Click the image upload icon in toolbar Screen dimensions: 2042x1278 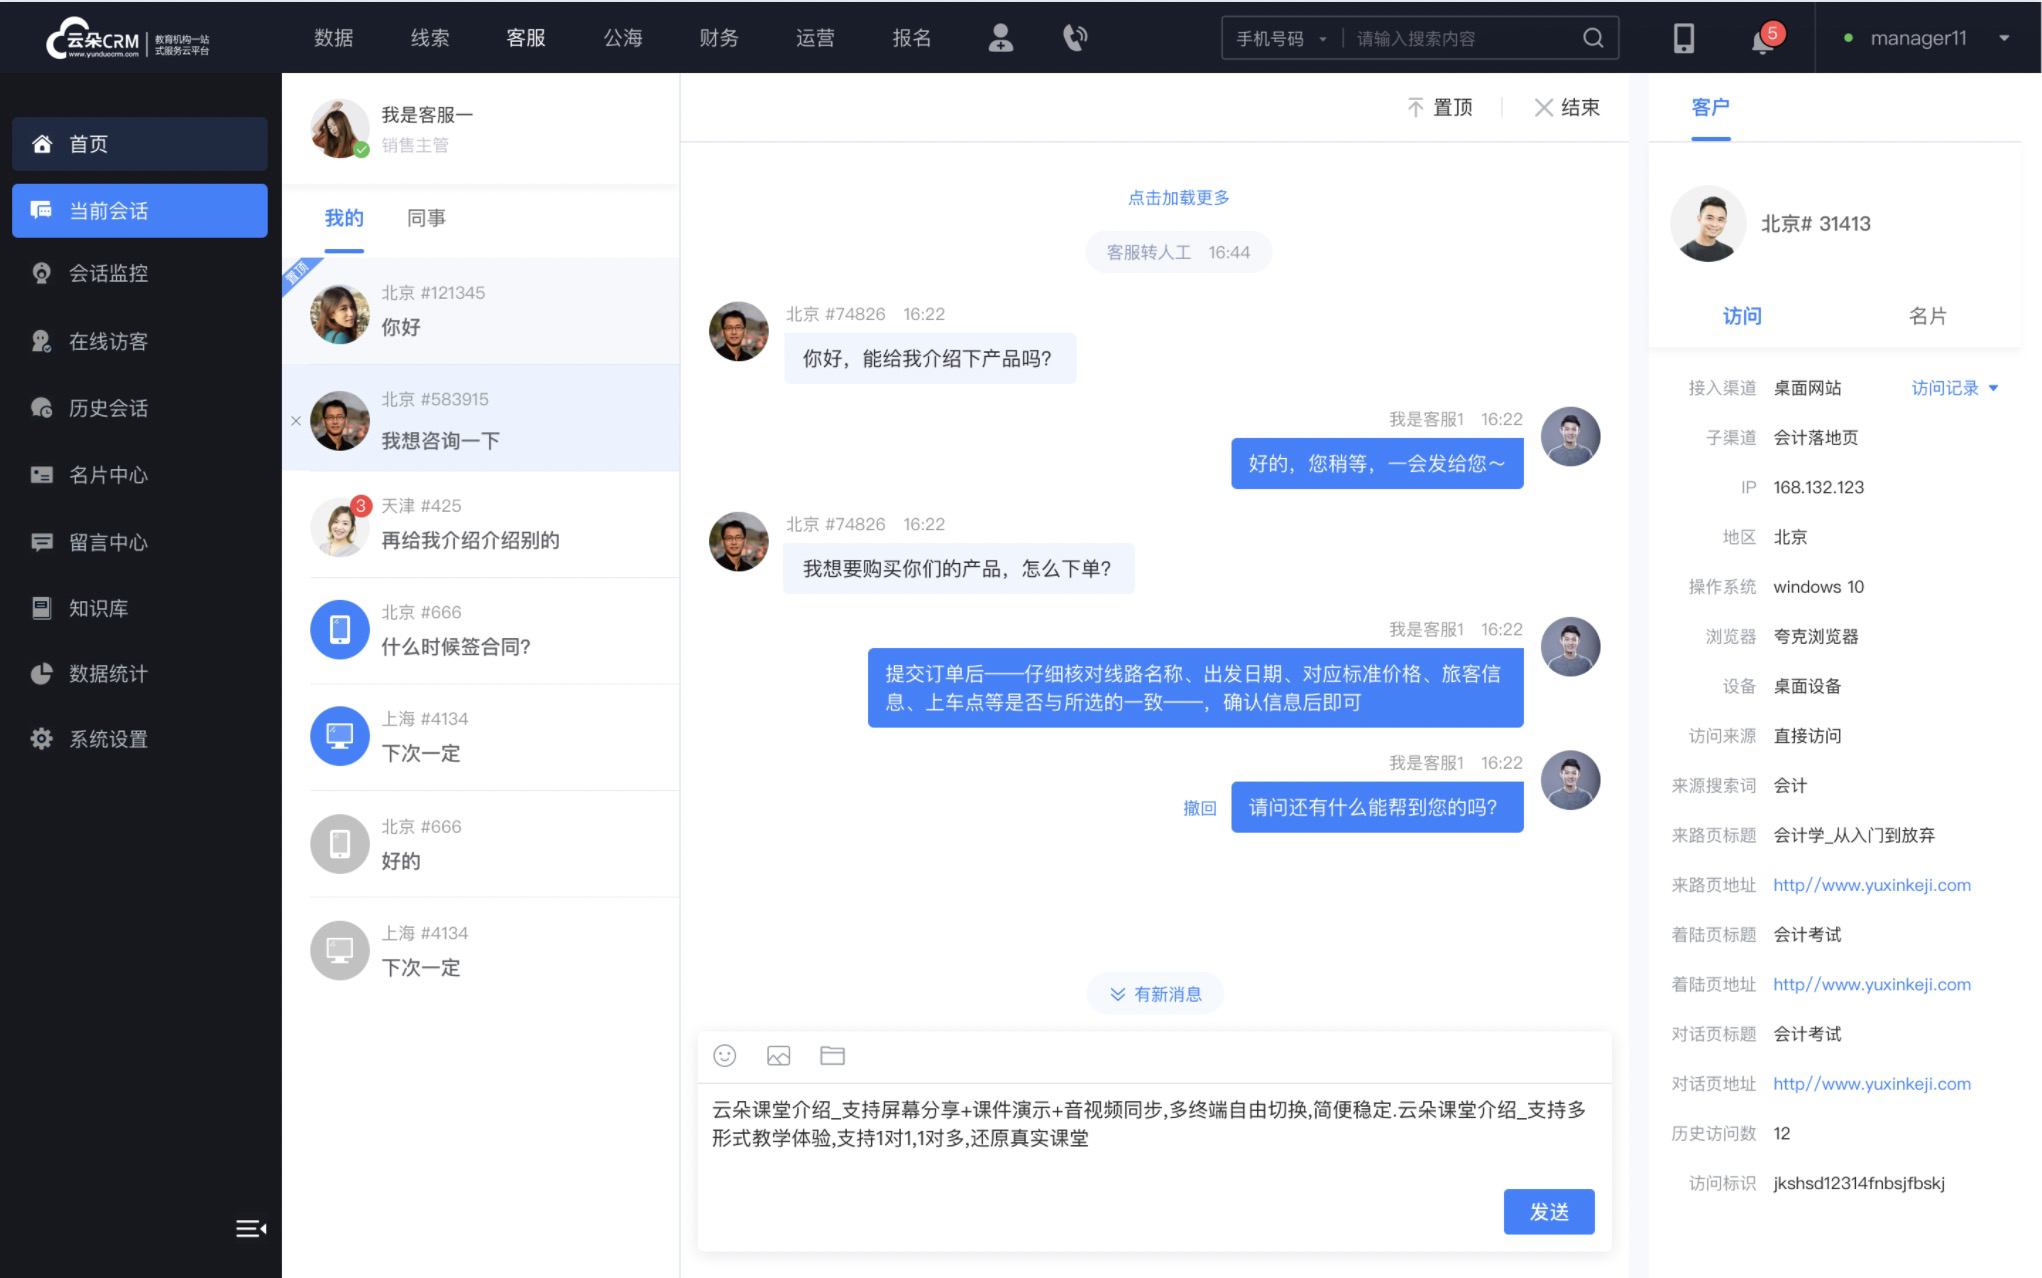click(x=777, y=1056)
